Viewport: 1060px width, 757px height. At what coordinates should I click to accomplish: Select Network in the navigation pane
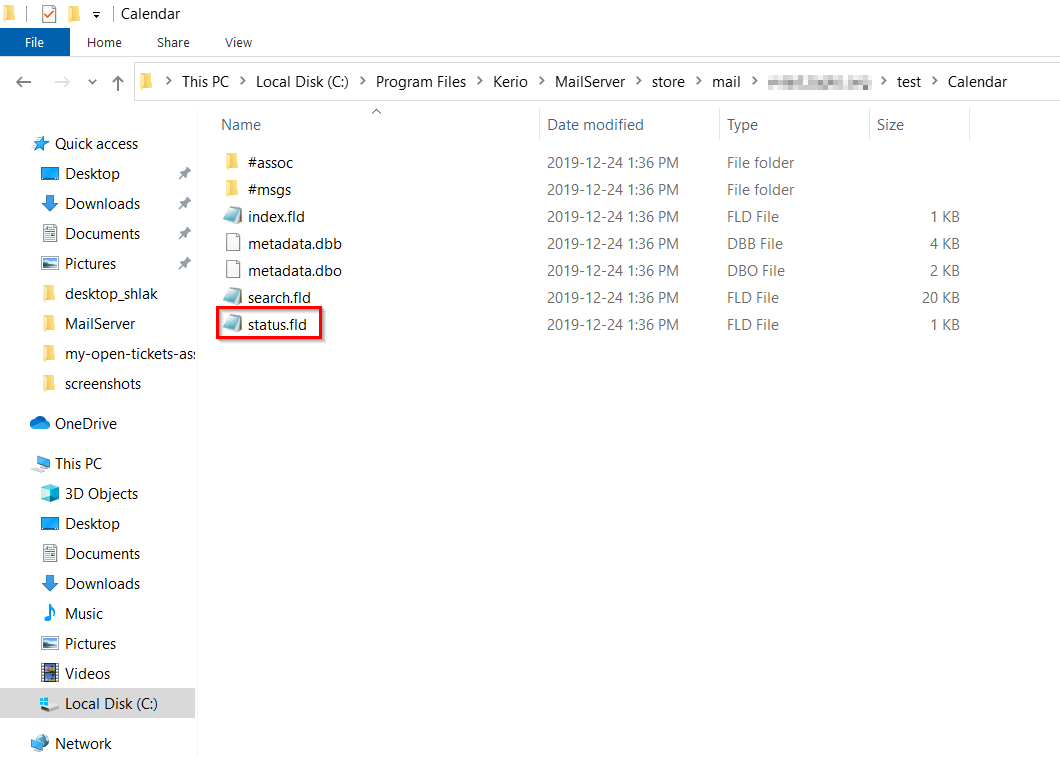click(83, 743)
